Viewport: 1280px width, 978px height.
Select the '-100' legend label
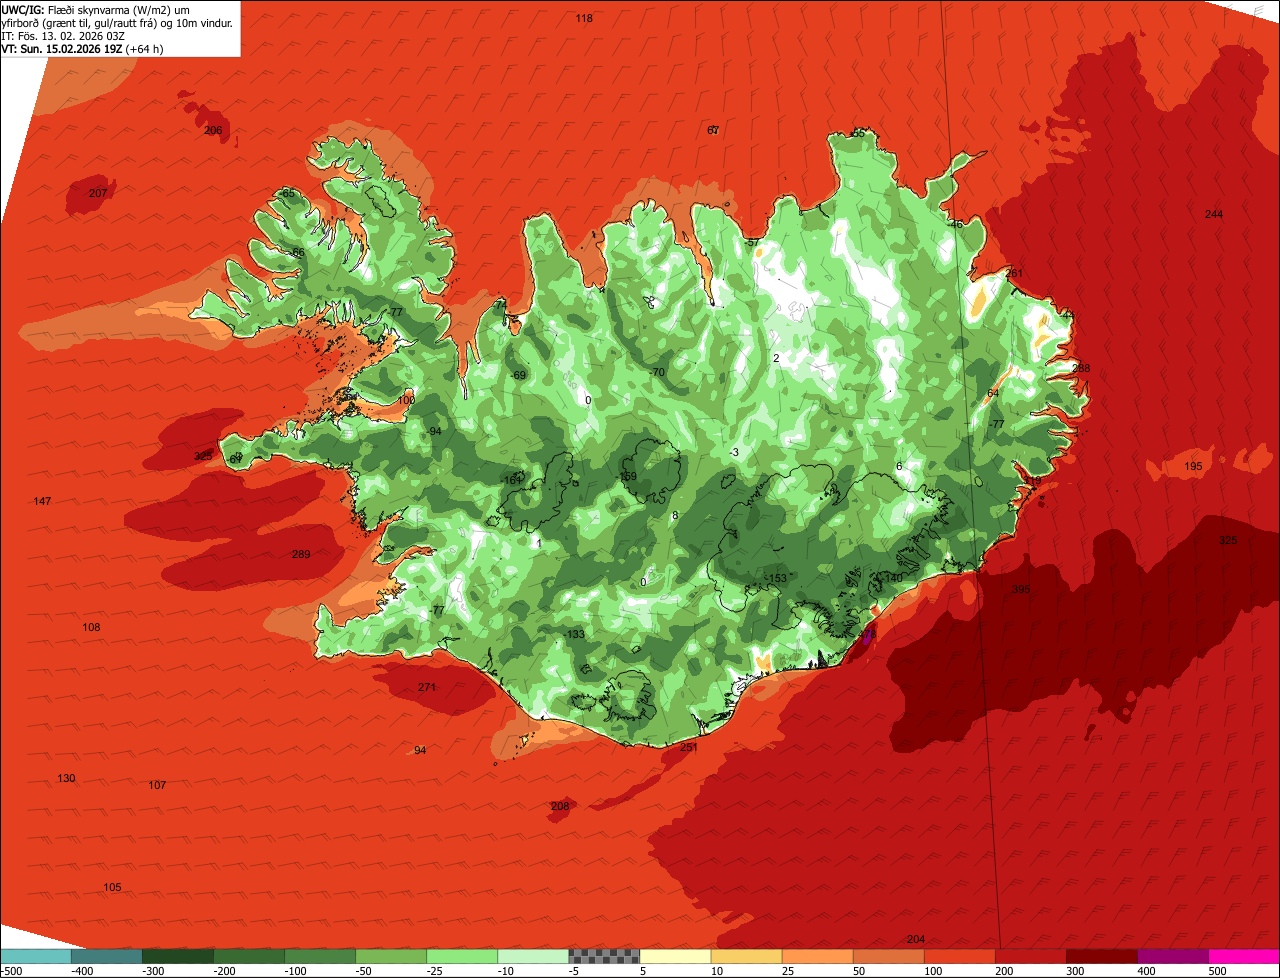pyautogui.click(x=295, y=970)
